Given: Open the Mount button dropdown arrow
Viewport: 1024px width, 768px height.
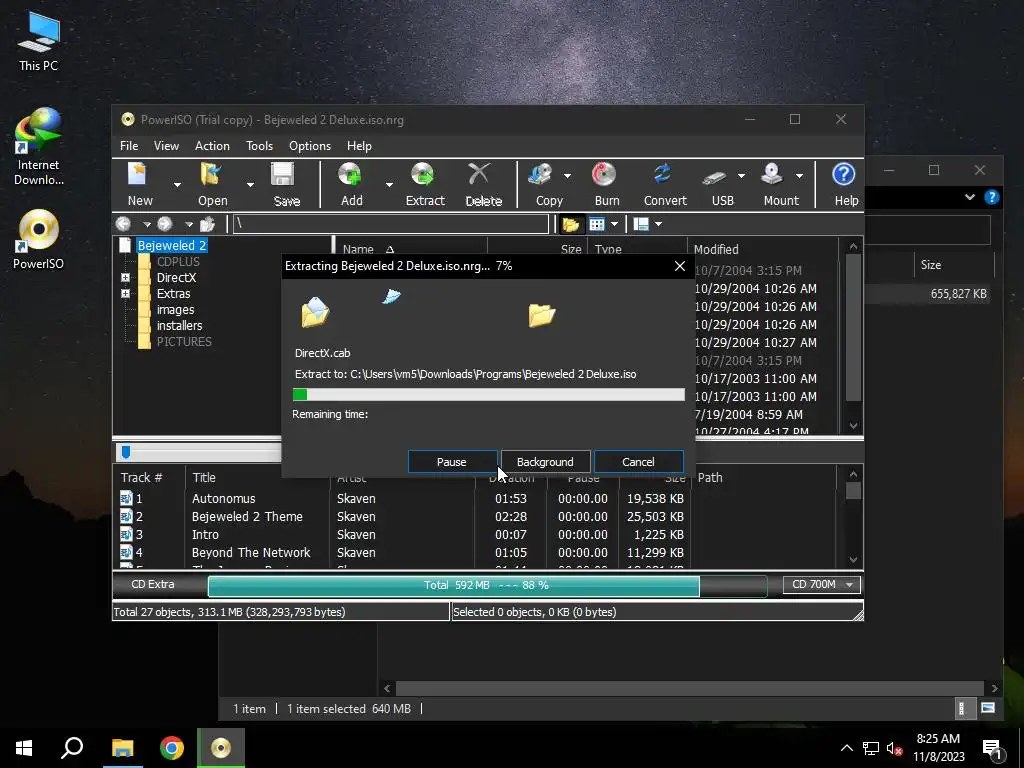Looking at the screenshot, I should (799, 176).
